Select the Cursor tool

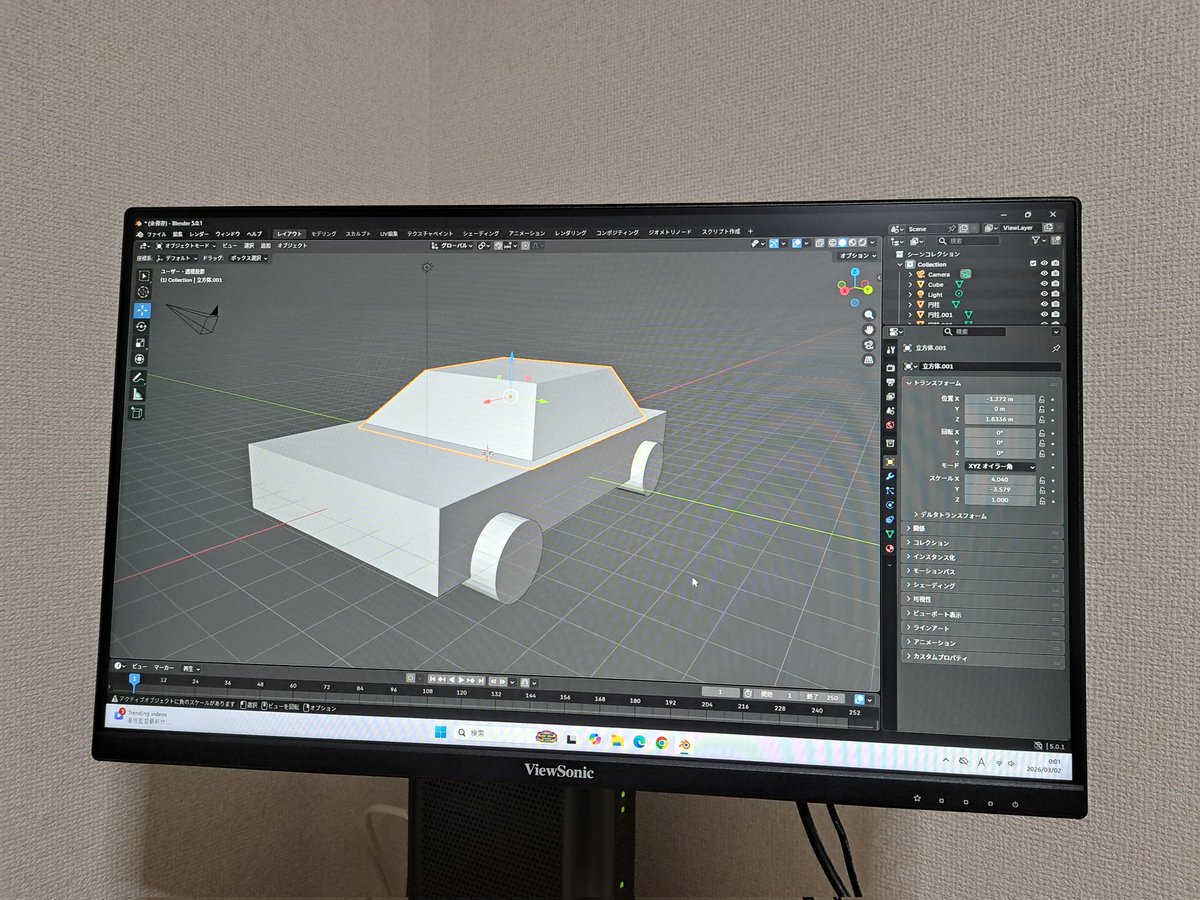(x=142, y=292)
